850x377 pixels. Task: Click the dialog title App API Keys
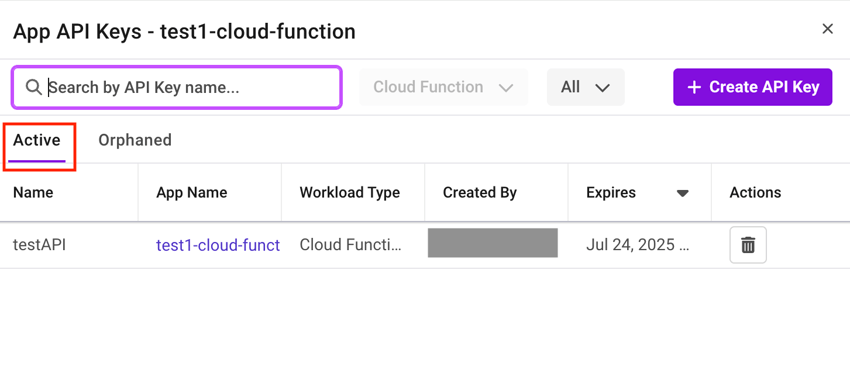click(x=184, y=31)
